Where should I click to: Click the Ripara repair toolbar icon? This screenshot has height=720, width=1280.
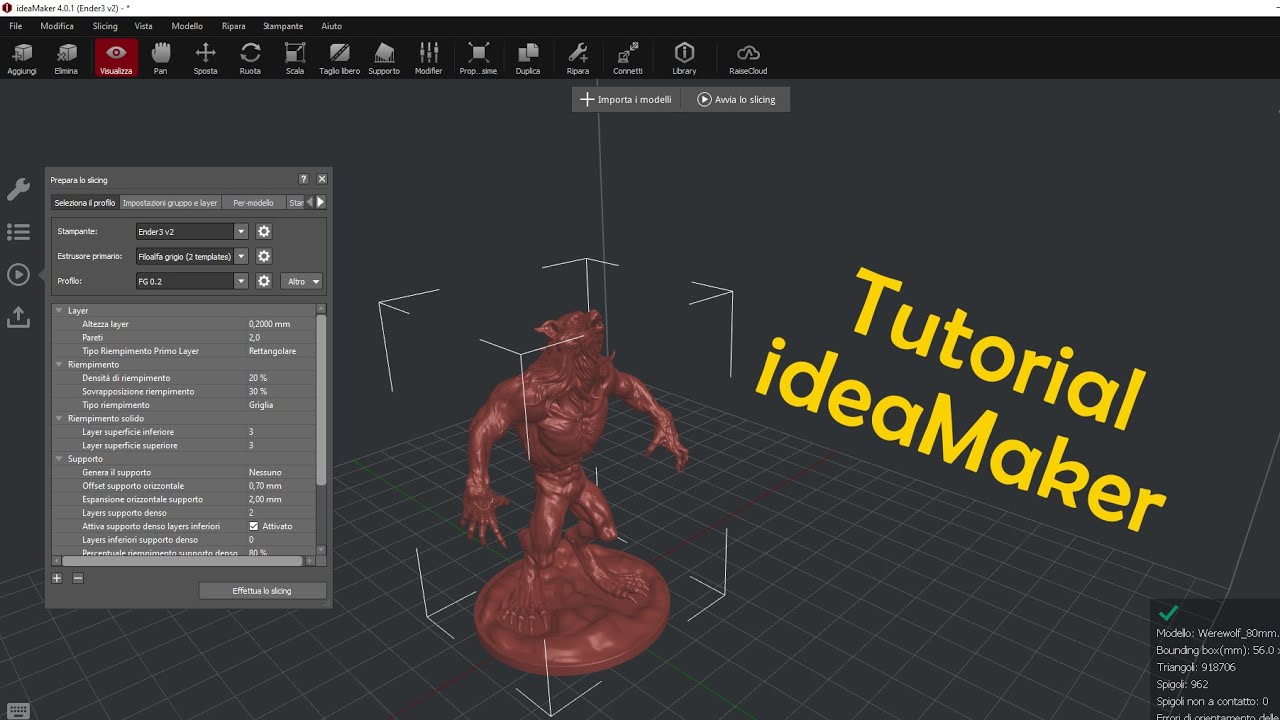click(578, 58)
